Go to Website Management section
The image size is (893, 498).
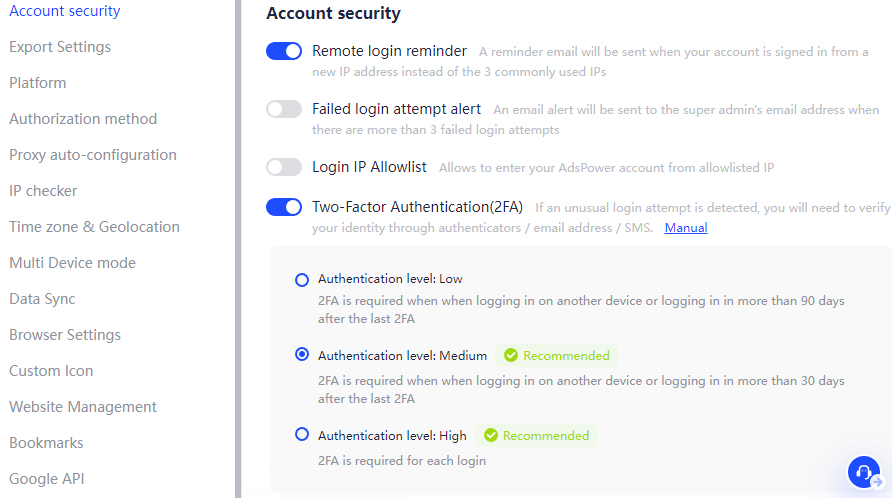[x=83, y=407]
